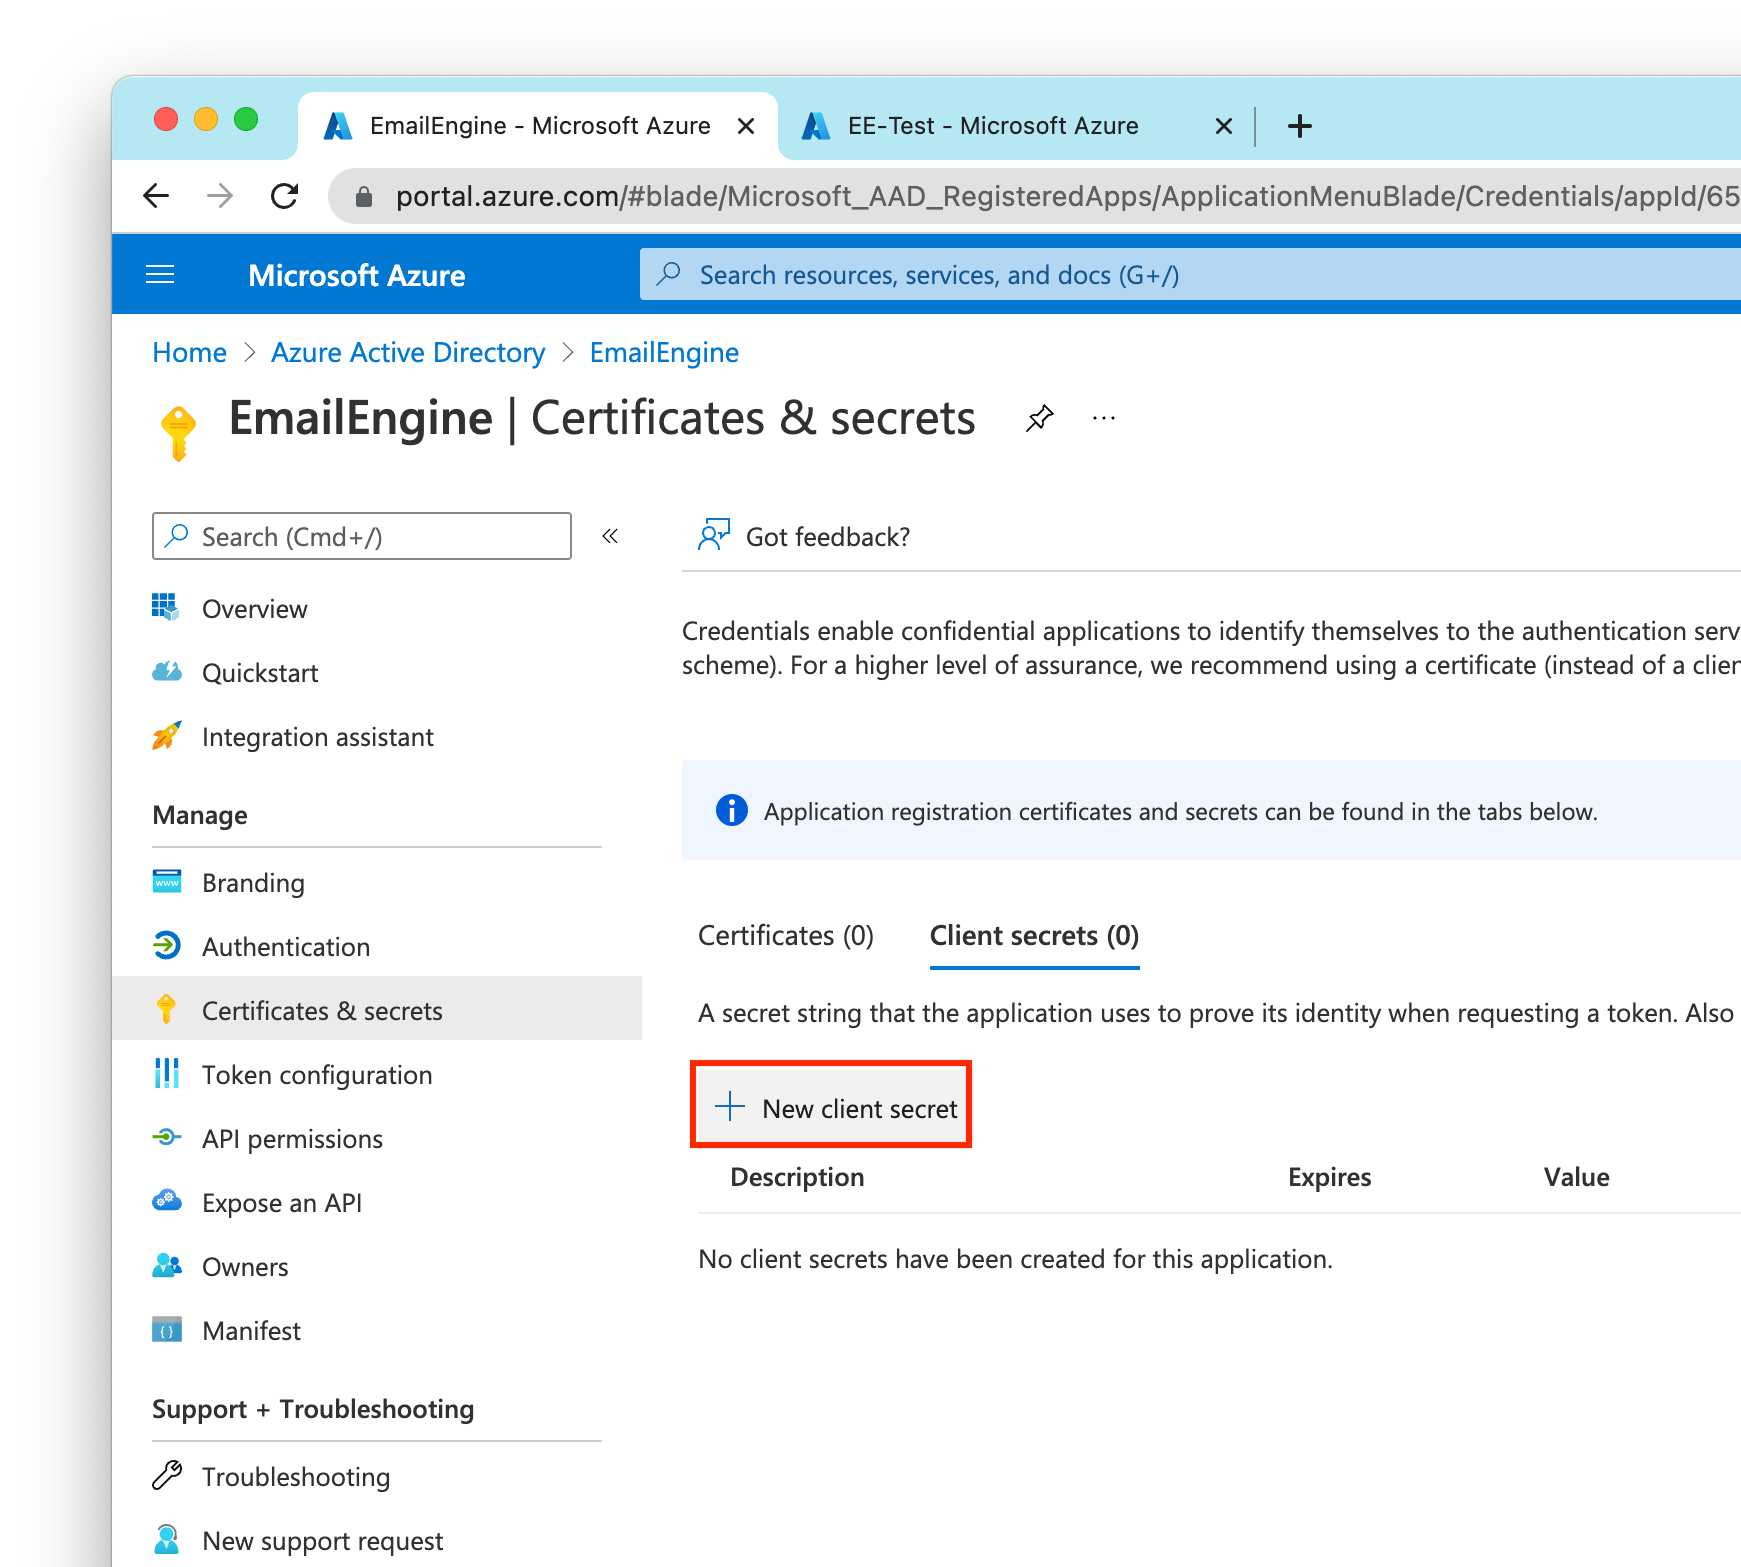Image resolution: width=1741 pixels, height=1567 pixels.
Task: Pin the Certificates & secrets blade
Action: [1040, 418]
